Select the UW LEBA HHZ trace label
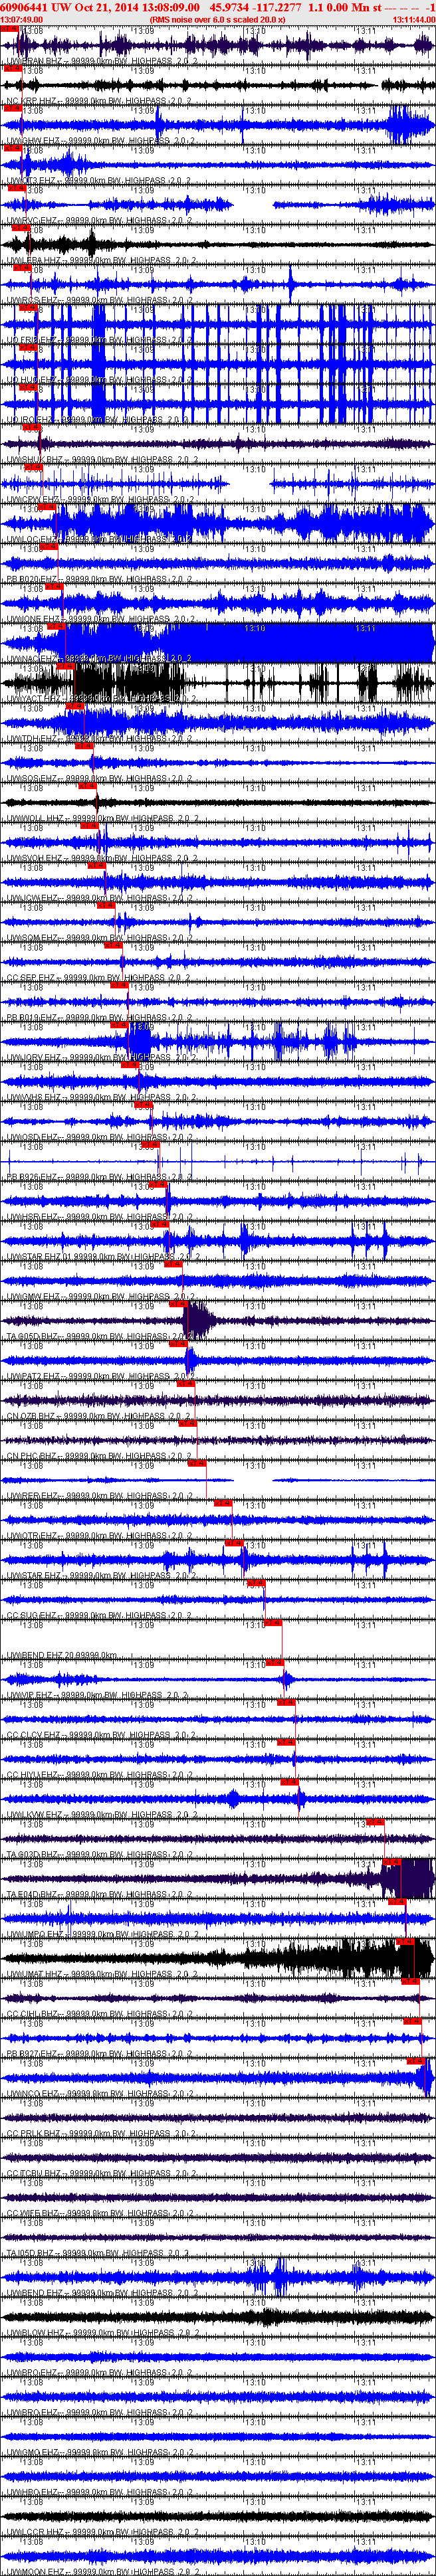This screenshot has height=2576, width=436. [x=101, y=260]
